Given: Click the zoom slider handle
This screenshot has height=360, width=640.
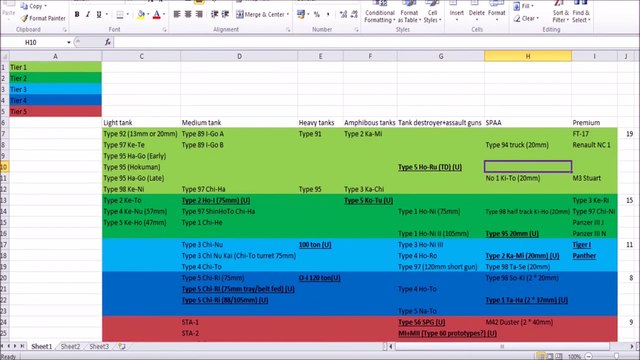Looking at the screenshot, I should (x=616, y=356).
